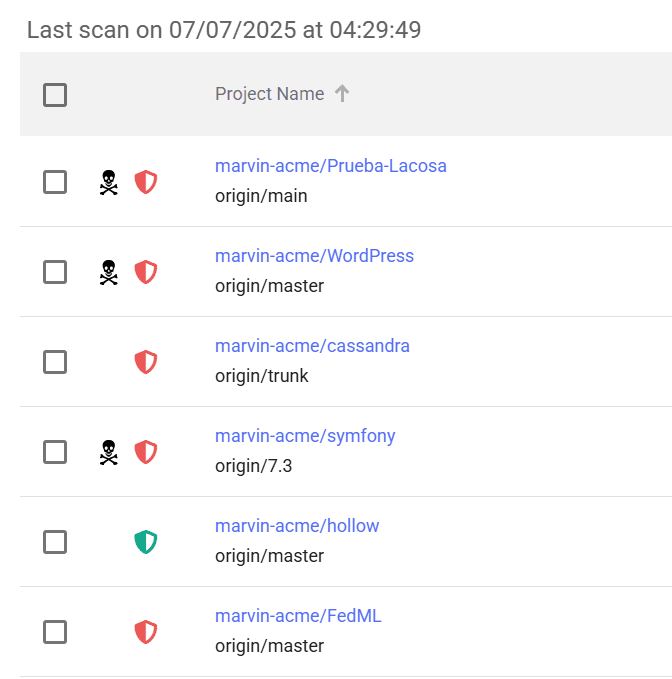Click red shield icon for WordPress
This screenshot has height=679, width=672.
point(146,272)
